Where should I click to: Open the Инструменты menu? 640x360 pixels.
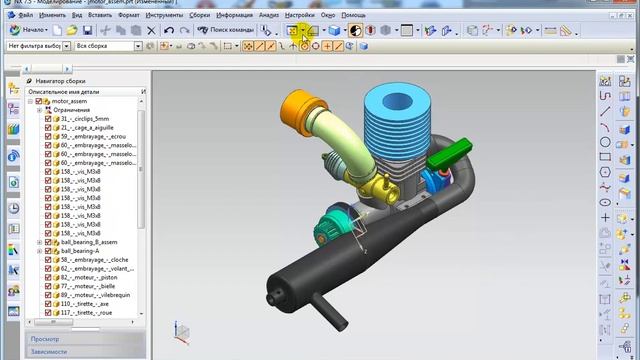(164, 15)
